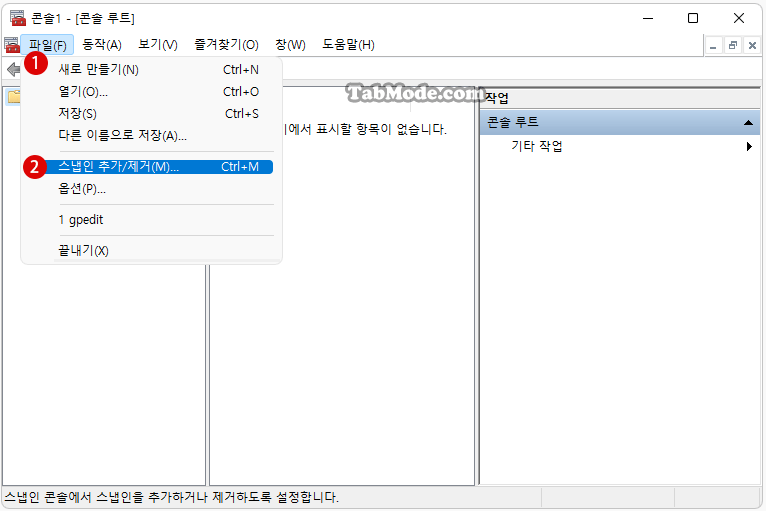The height and width of the screenshot is (511, 766).
Task: Select the 콘솔 루트 header in actions pane
Action: pyautogui.click(x=620, y=122)
